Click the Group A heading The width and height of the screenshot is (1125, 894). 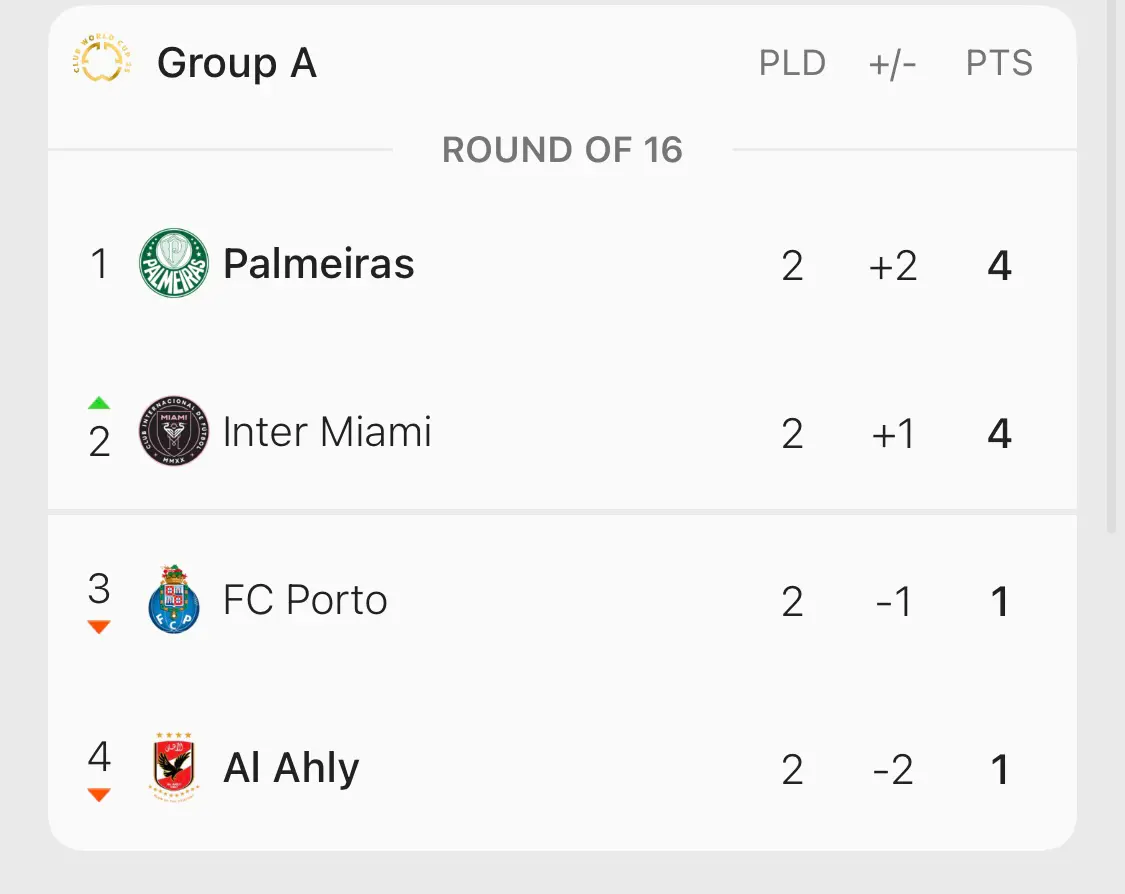(237, 63)
